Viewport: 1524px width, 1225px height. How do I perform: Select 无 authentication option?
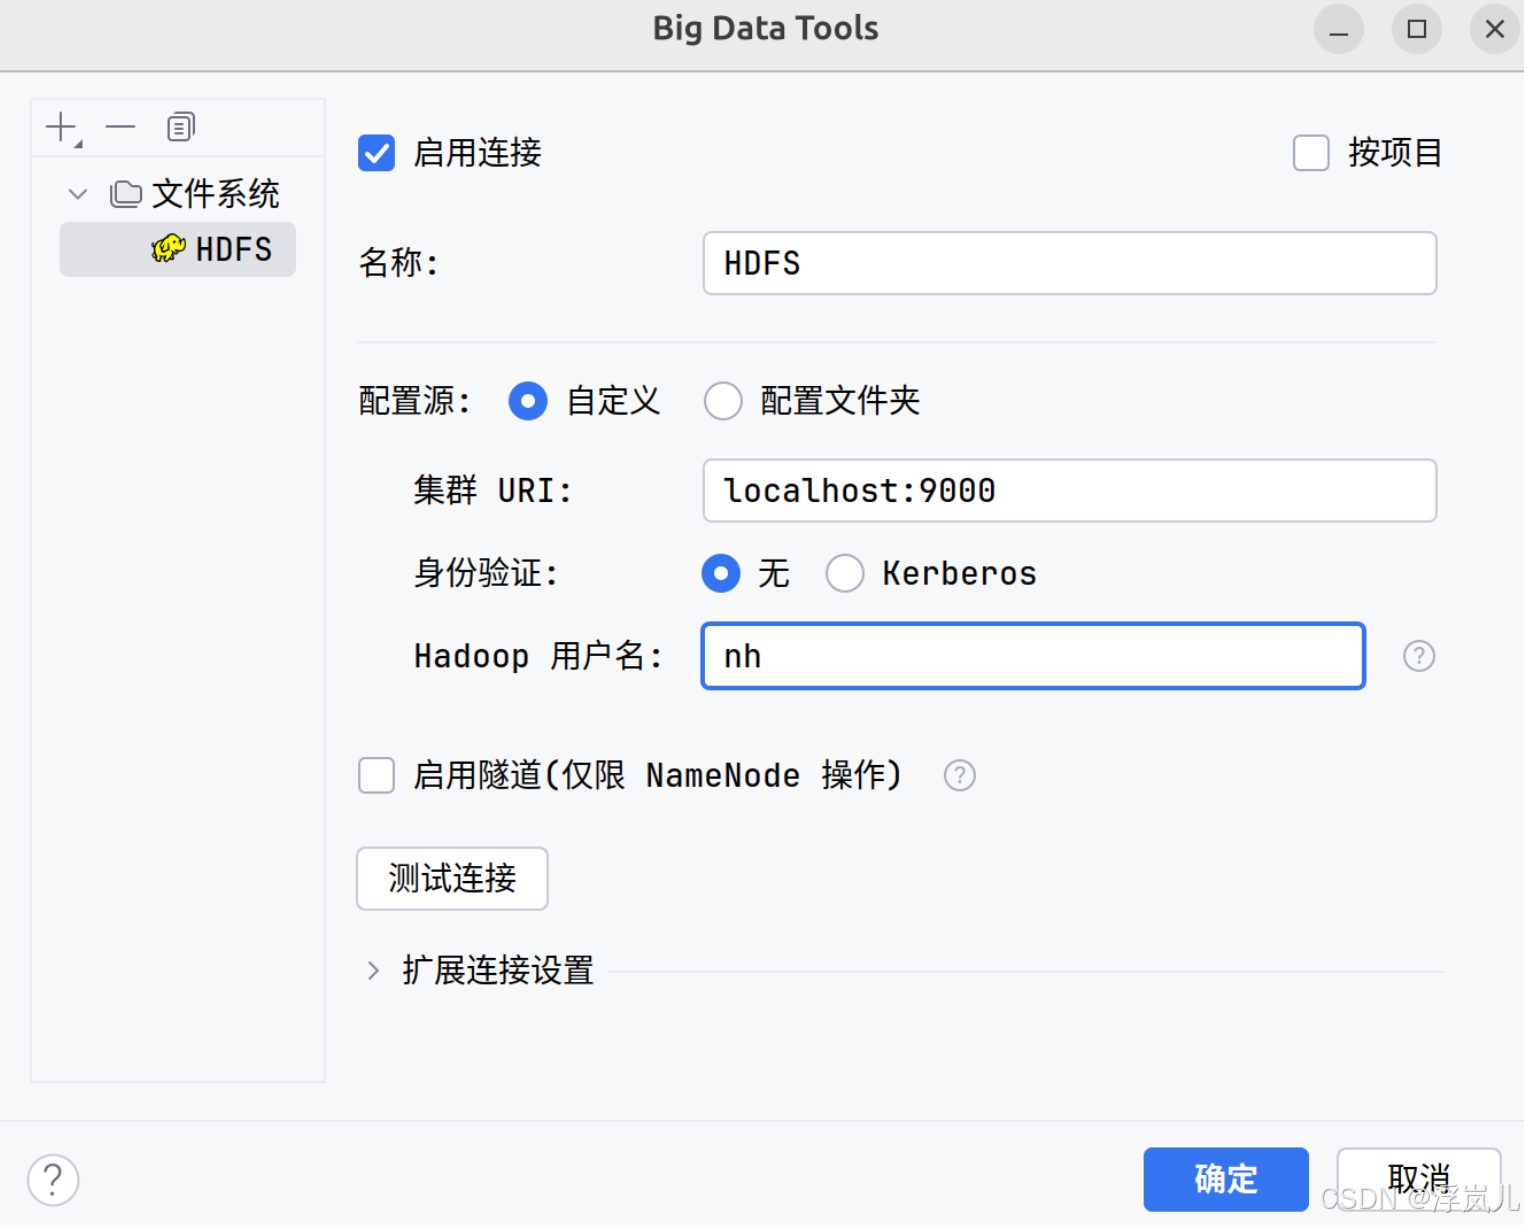[721, 573]
